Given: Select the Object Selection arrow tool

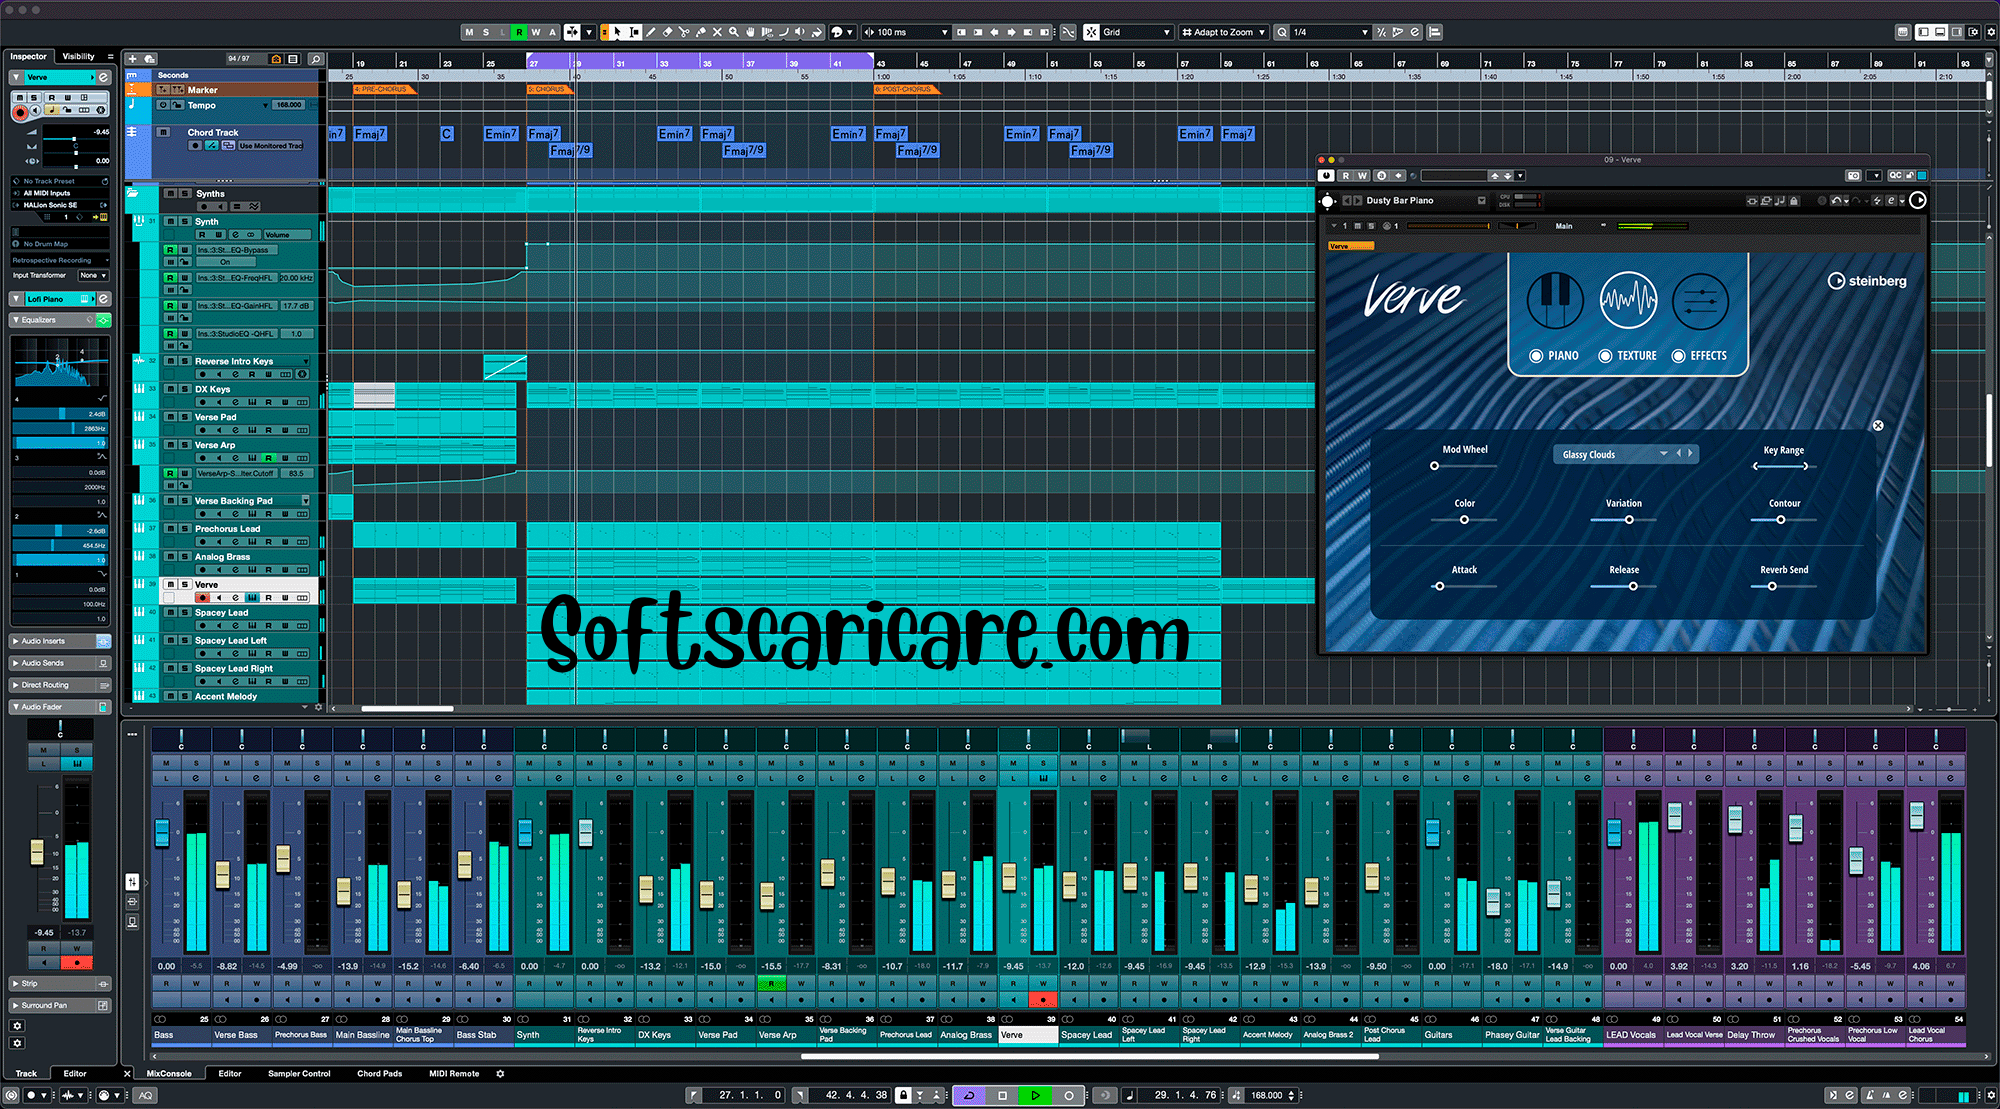Looking at the screenshot, I should pos(617,32).
